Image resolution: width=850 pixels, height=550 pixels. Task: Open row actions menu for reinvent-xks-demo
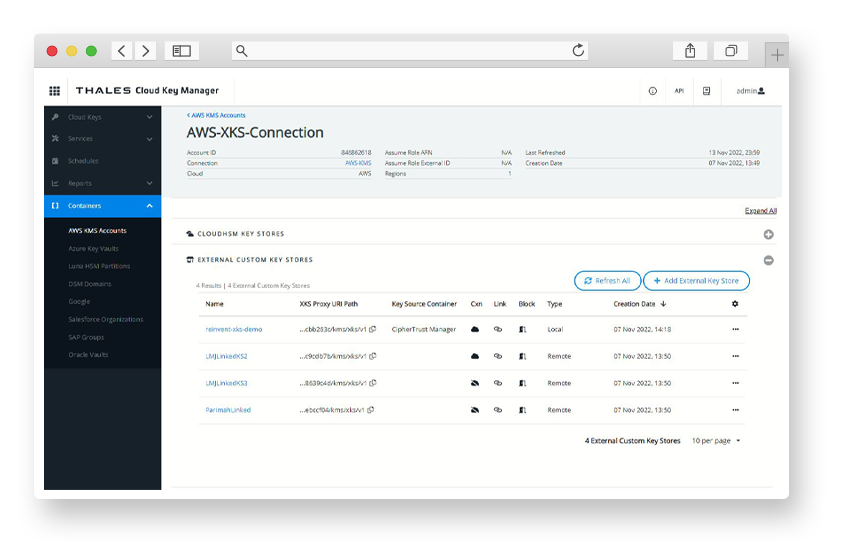coord(736,329)
